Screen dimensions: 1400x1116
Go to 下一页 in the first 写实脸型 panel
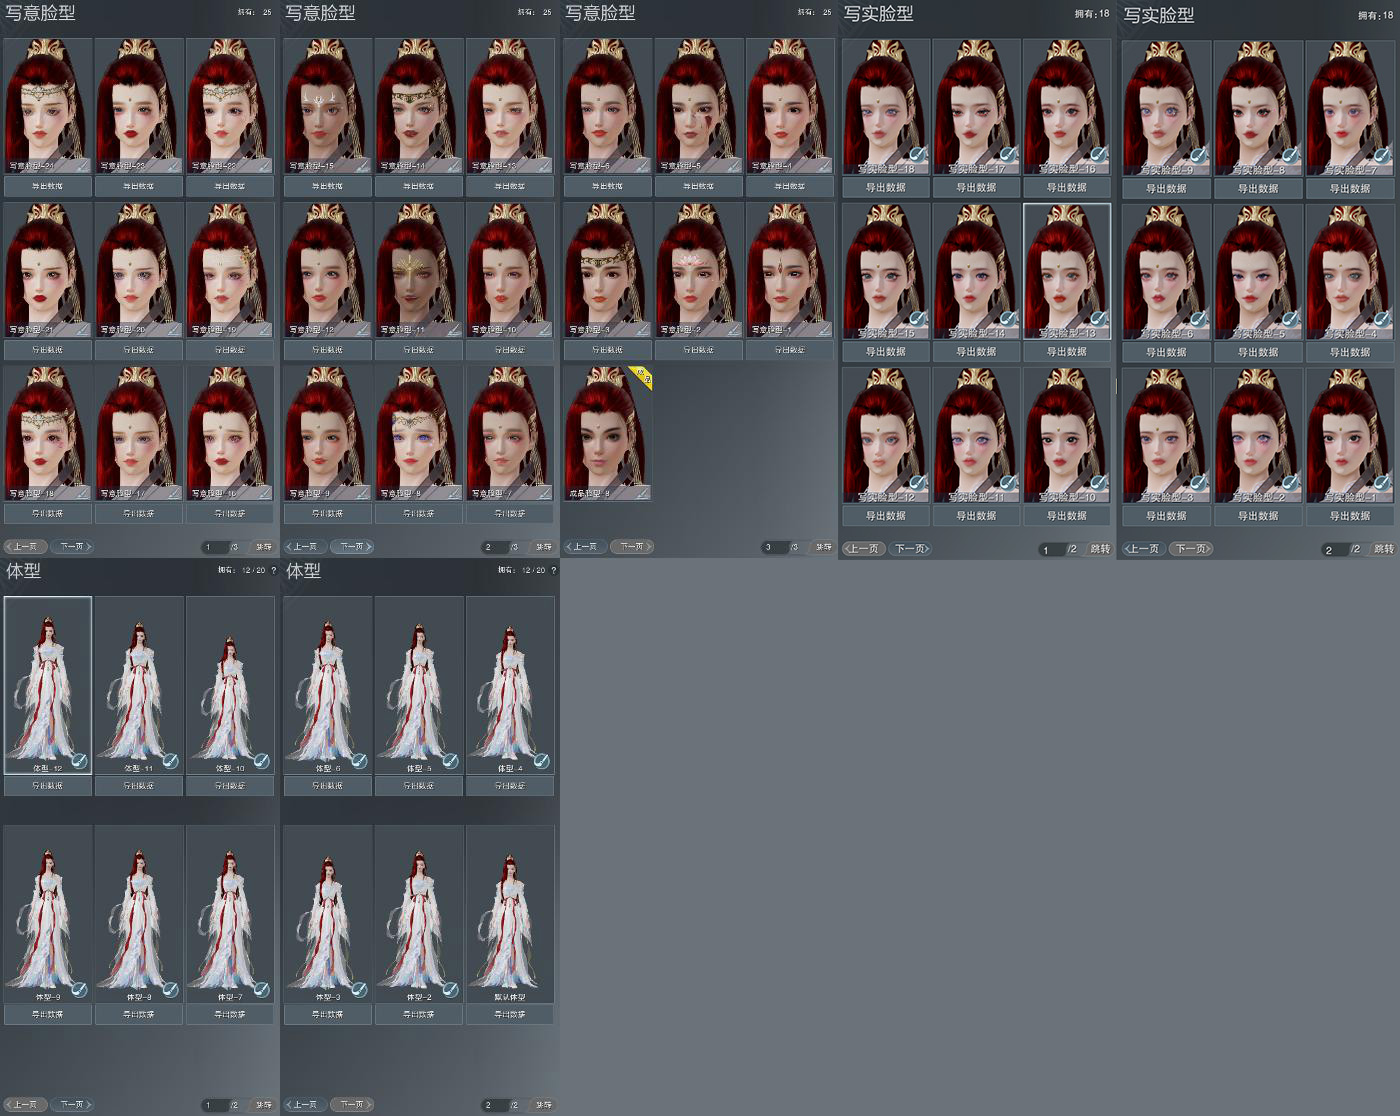coord(911,549)
